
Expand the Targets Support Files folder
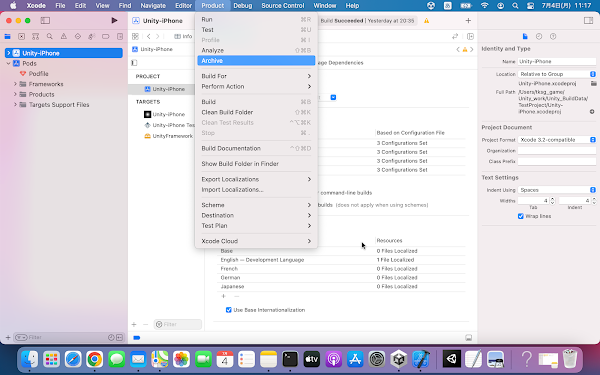15,105
